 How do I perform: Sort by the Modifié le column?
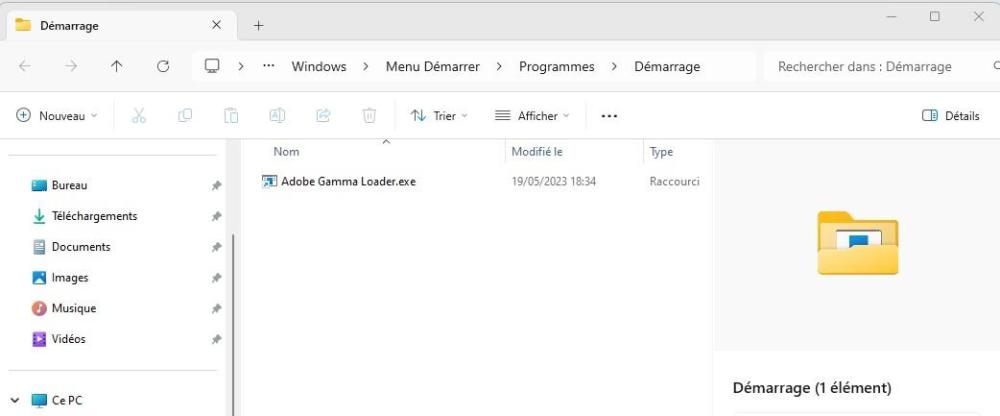[537, 152]
